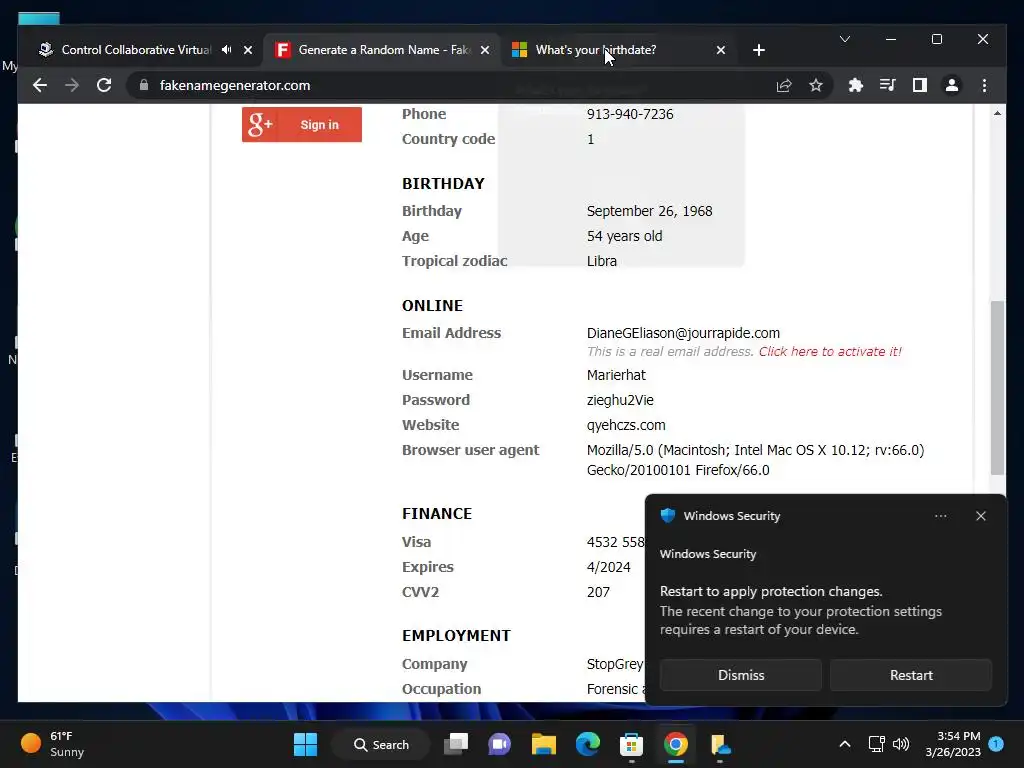Click the CVV2 value 207
Viewport: 1024px width, 768px height.
[598, 592]
